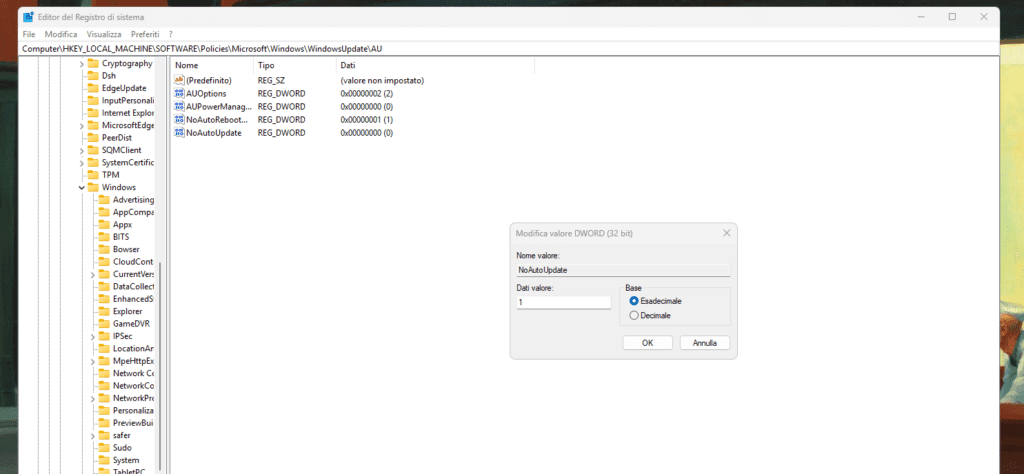The width and height of the screenshot is (1024, 474).
Task: Click Annulla to cancel the edit
Action: 705,342
